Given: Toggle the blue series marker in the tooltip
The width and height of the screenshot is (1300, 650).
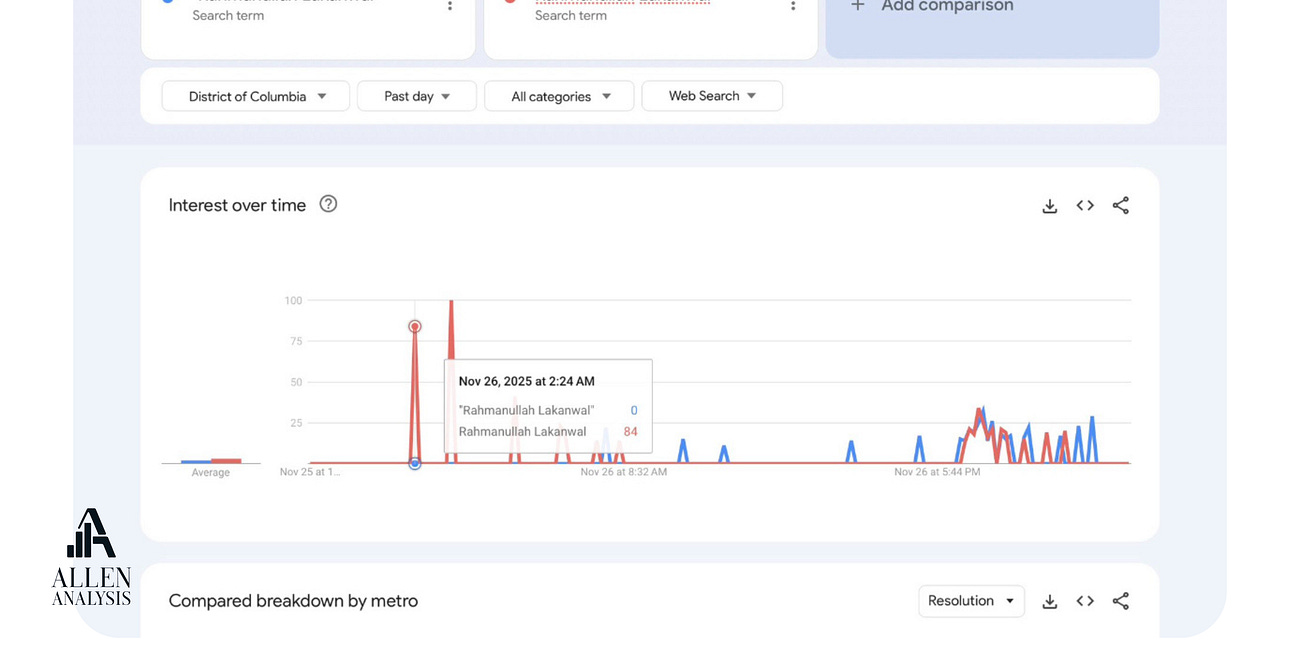Looking at the screenshot, I should [633, 410].
